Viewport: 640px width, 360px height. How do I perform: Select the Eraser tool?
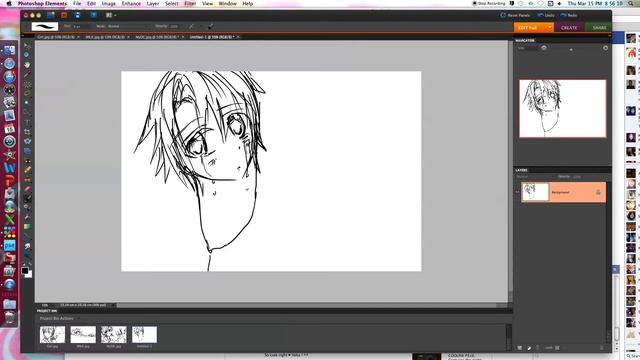tap(27, 189)
